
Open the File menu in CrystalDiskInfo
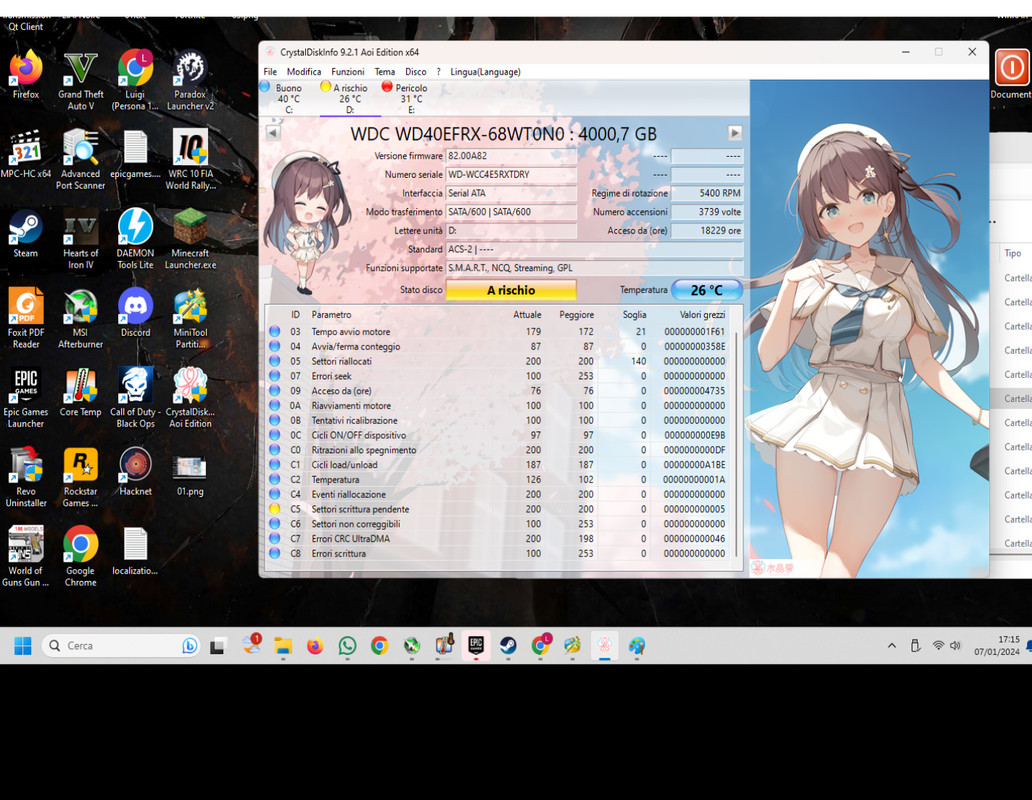pos(270,72)
